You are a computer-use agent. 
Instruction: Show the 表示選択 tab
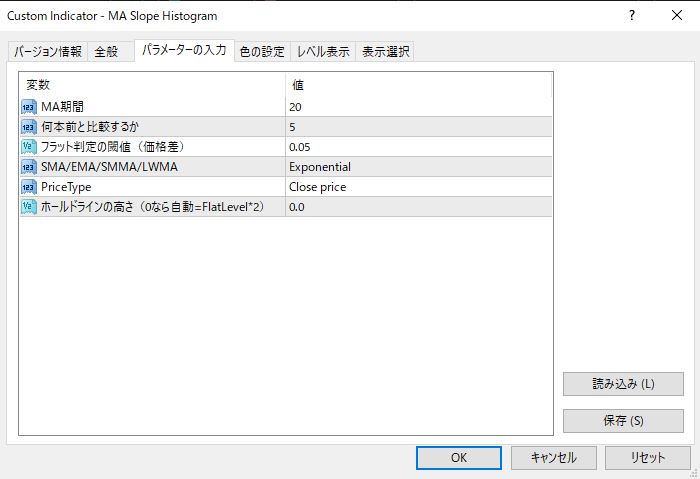pyautogui.click(x=385, y=52)
